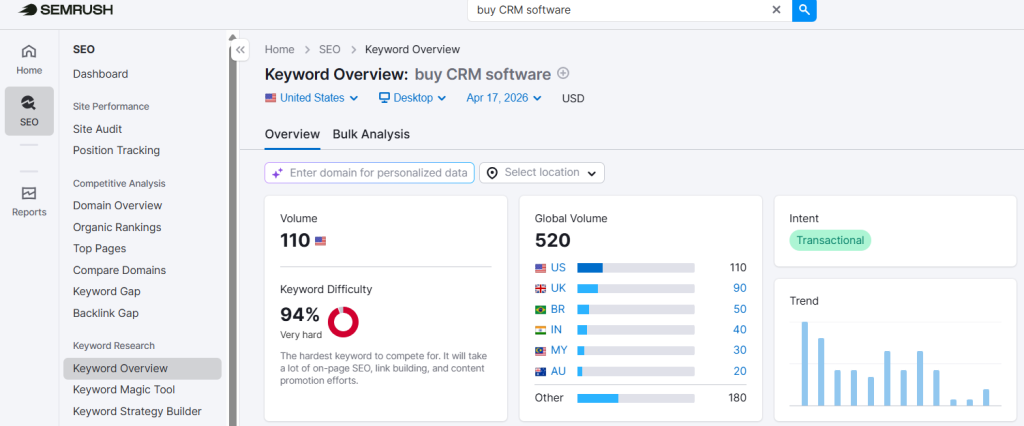The height and width of the screenshot is (426, 1024).
Task: Click SEO in the breadcrumb
Action: (x=330, y=50)
